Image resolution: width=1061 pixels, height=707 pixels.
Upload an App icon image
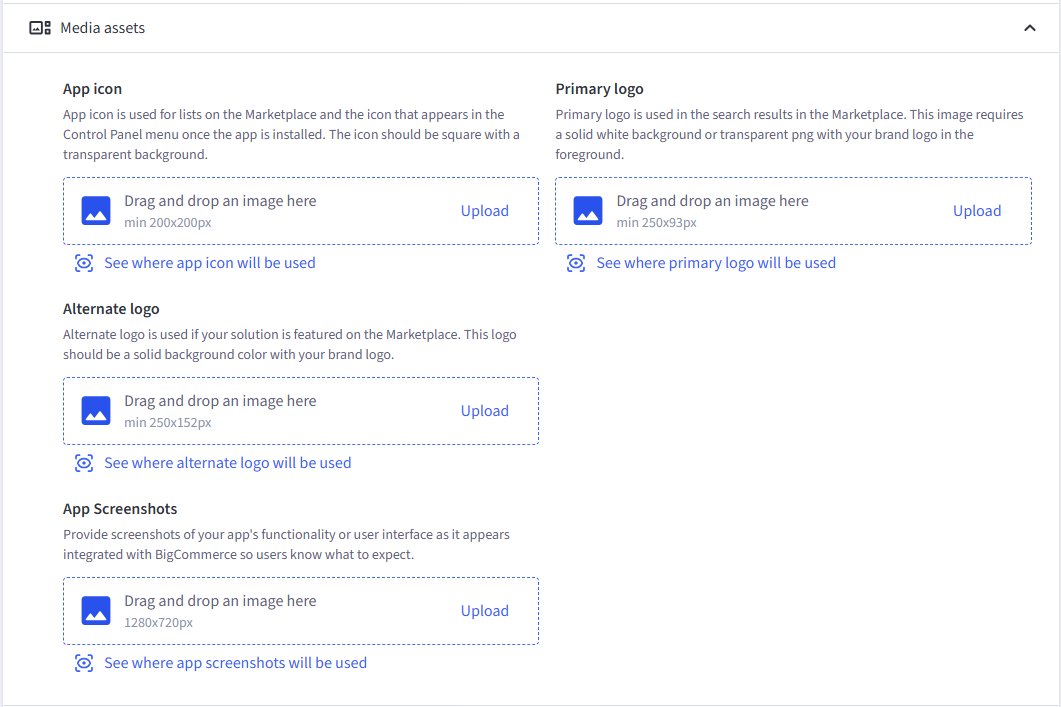485,211
